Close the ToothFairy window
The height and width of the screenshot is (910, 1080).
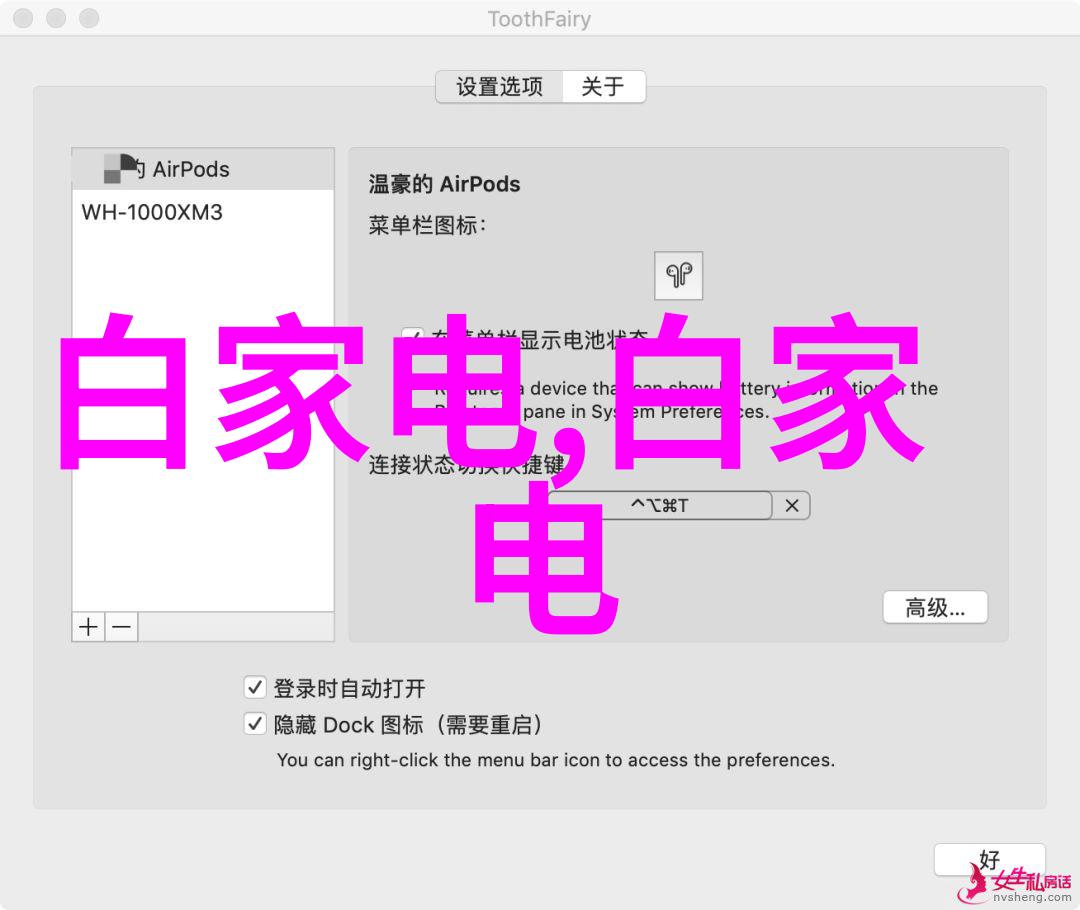tap(25, 19)
